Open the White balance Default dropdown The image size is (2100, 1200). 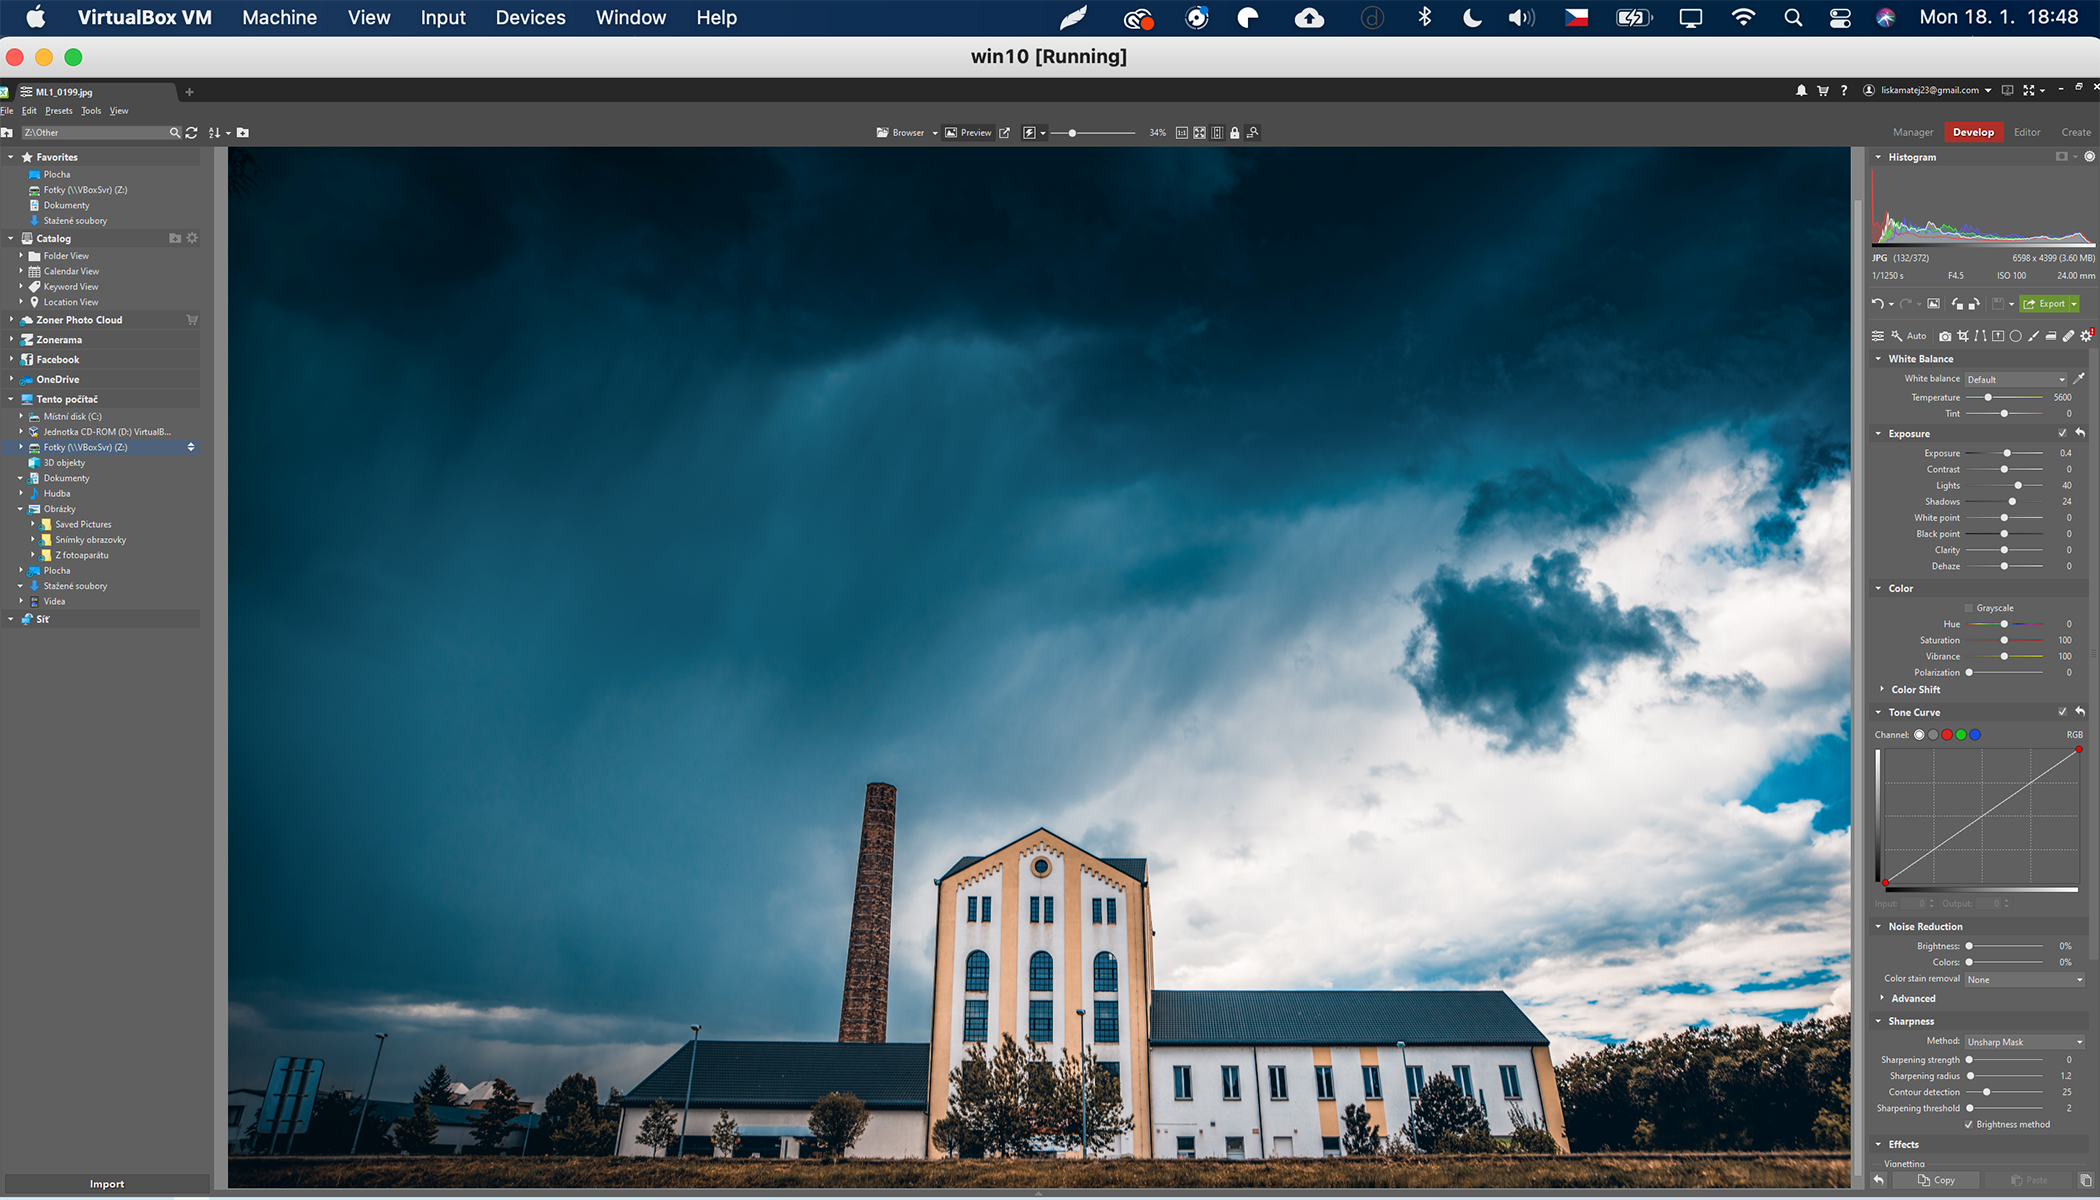click(x=2014, y=379)
